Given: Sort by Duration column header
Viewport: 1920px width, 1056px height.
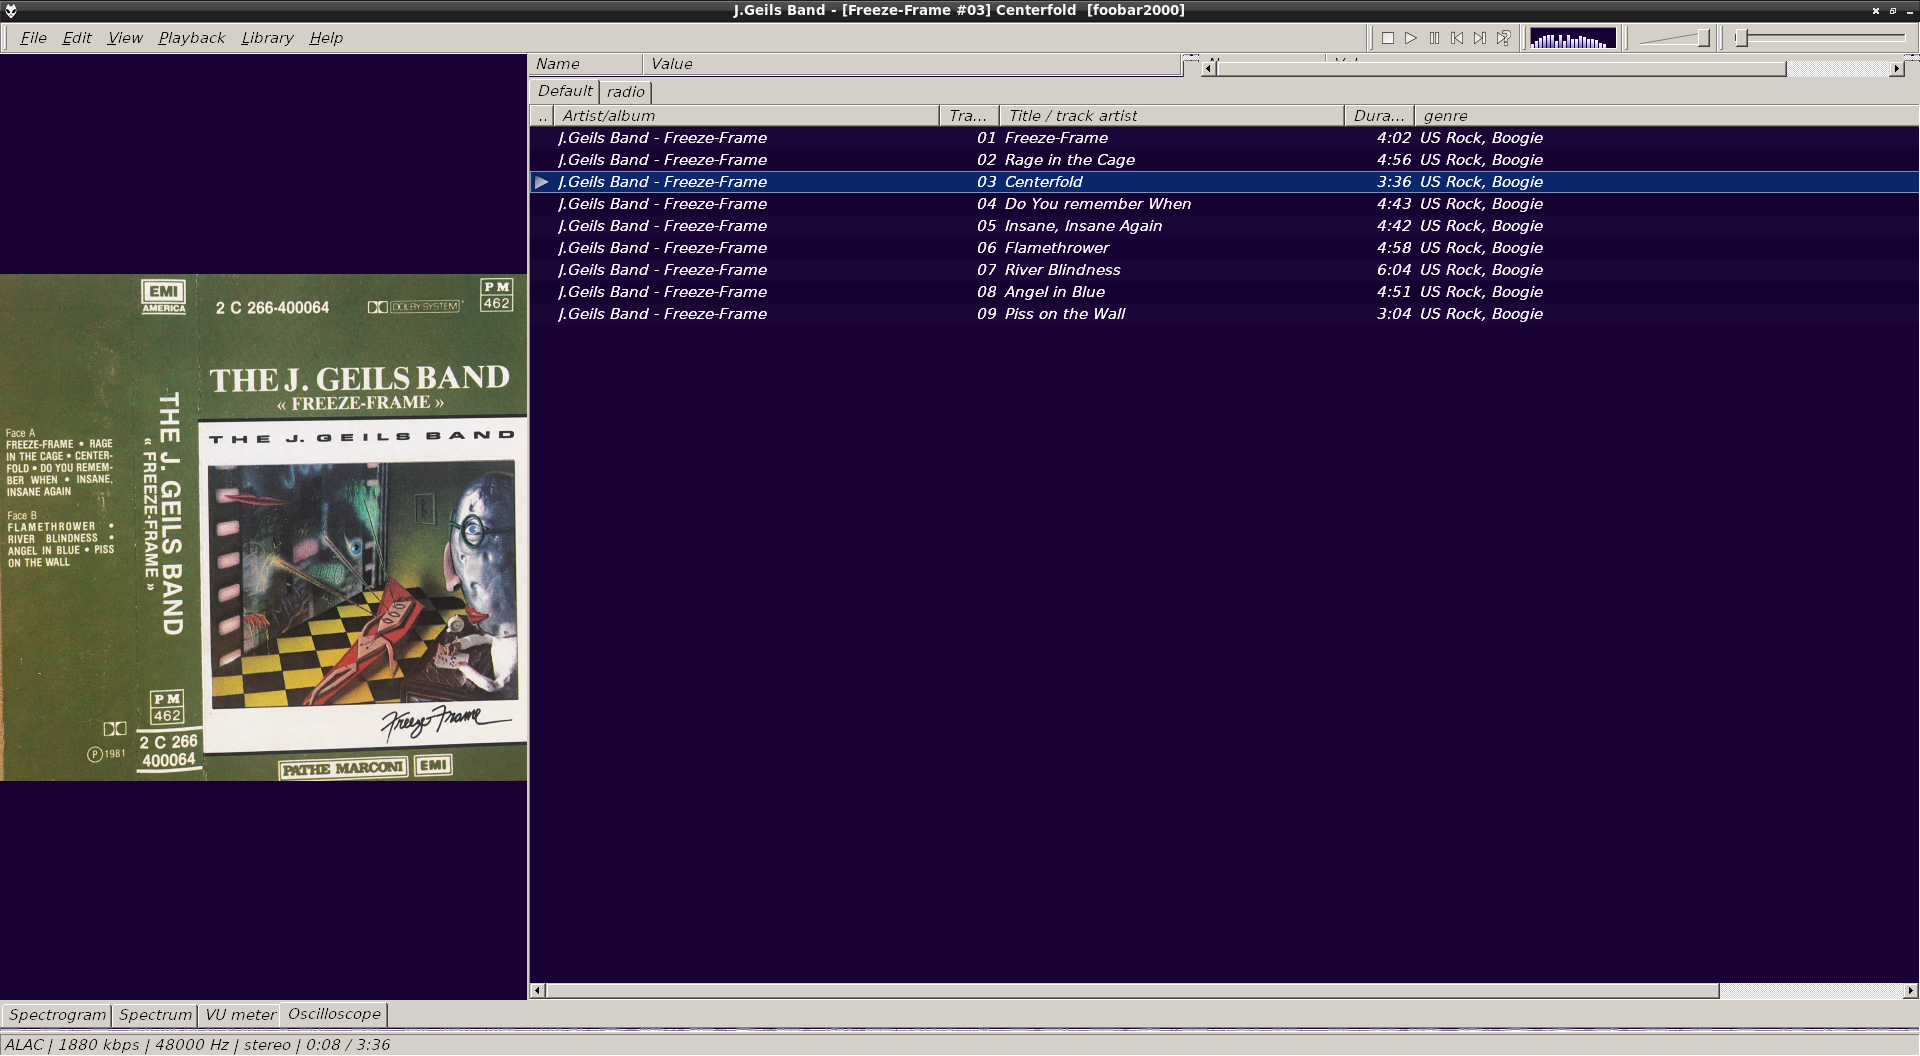Looking at the screenshot, I should pos(1379,116).
